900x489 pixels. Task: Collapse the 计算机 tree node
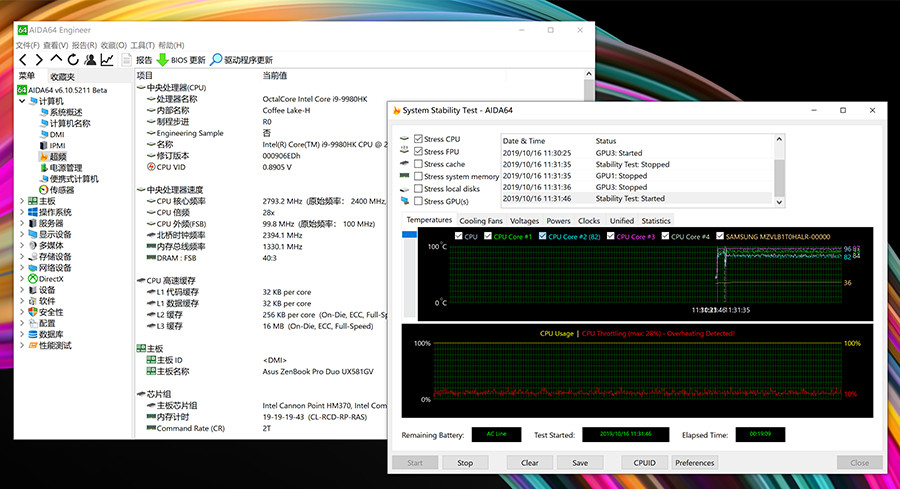pyautogui.click(x=22, y=101)
